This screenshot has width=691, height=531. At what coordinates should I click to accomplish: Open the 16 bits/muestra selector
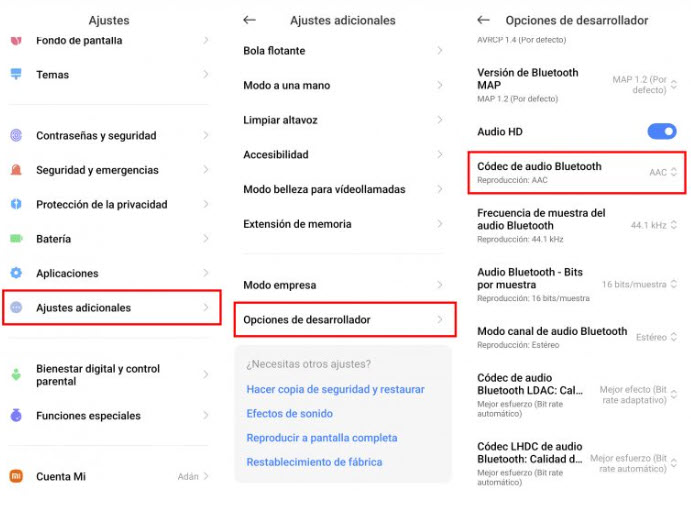pyautogui.click(x=639, y=284)
